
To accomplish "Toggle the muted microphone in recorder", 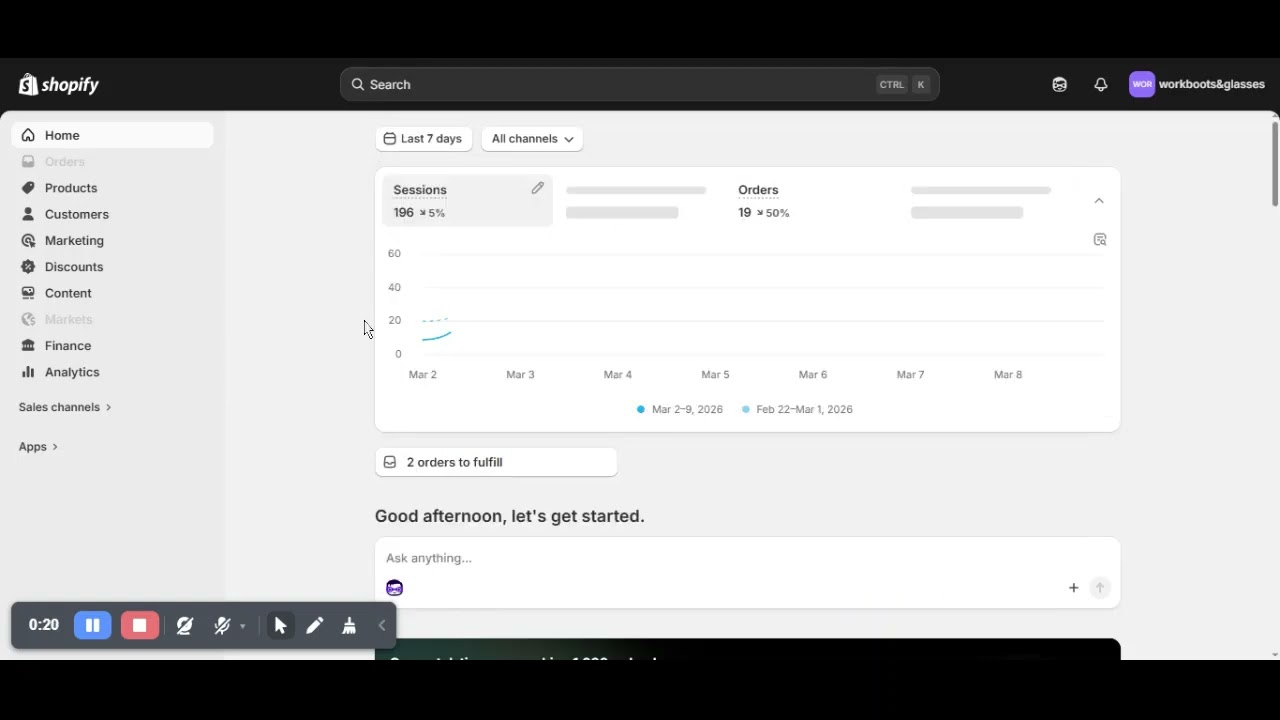I will [222, 626].
